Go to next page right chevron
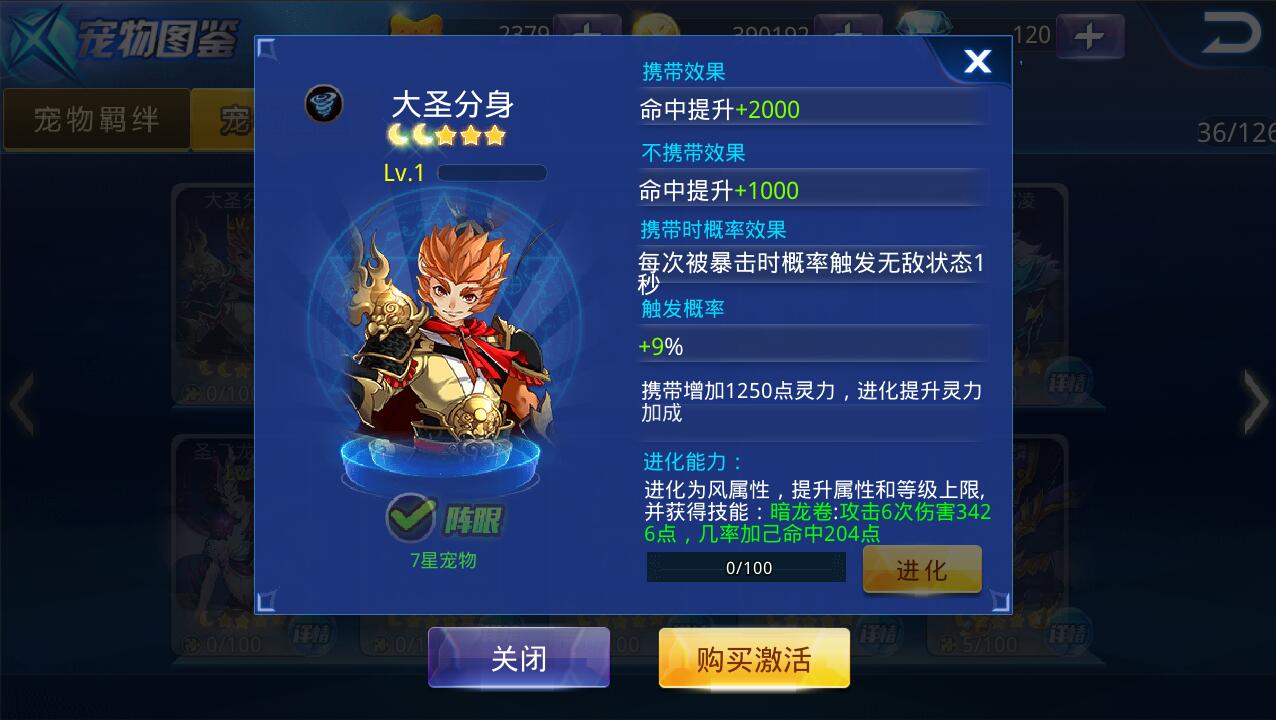1276x720 pixels. (1256, 402)
